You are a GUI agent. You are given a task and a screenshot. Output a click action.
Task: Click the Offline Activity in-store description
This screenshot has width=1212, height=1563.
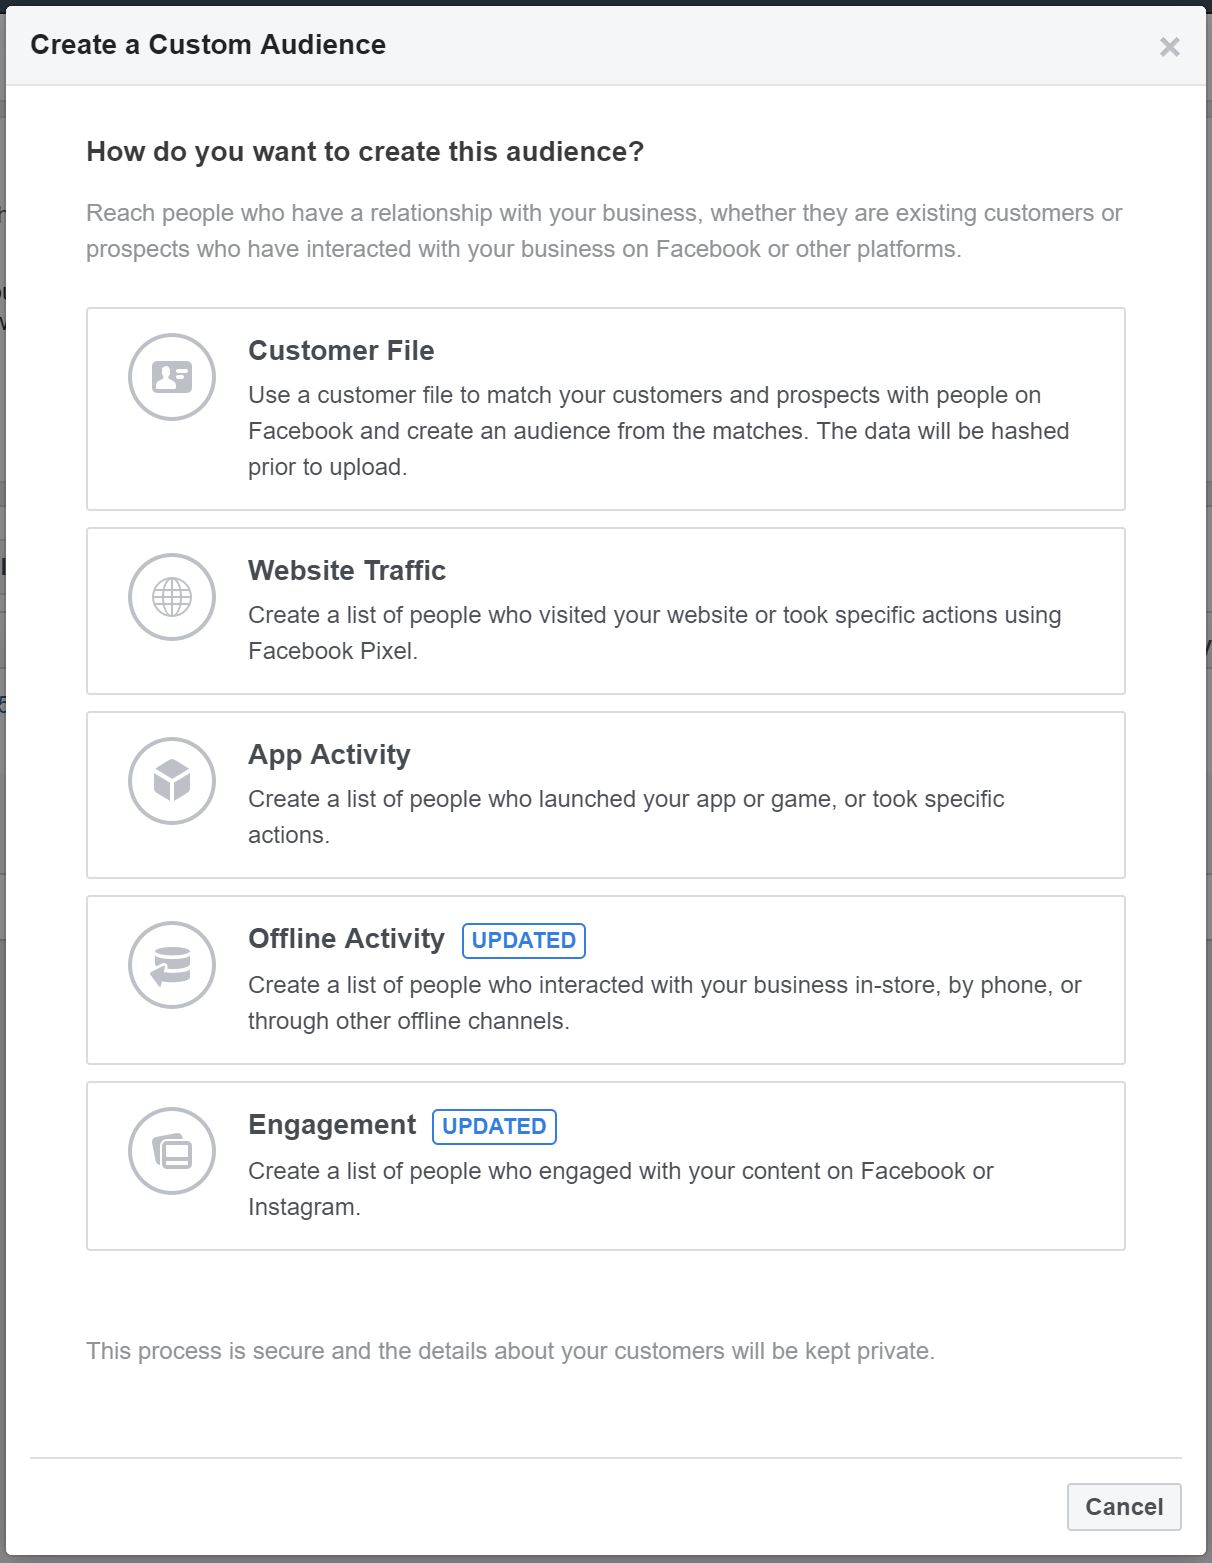(x=664, y=1003)
